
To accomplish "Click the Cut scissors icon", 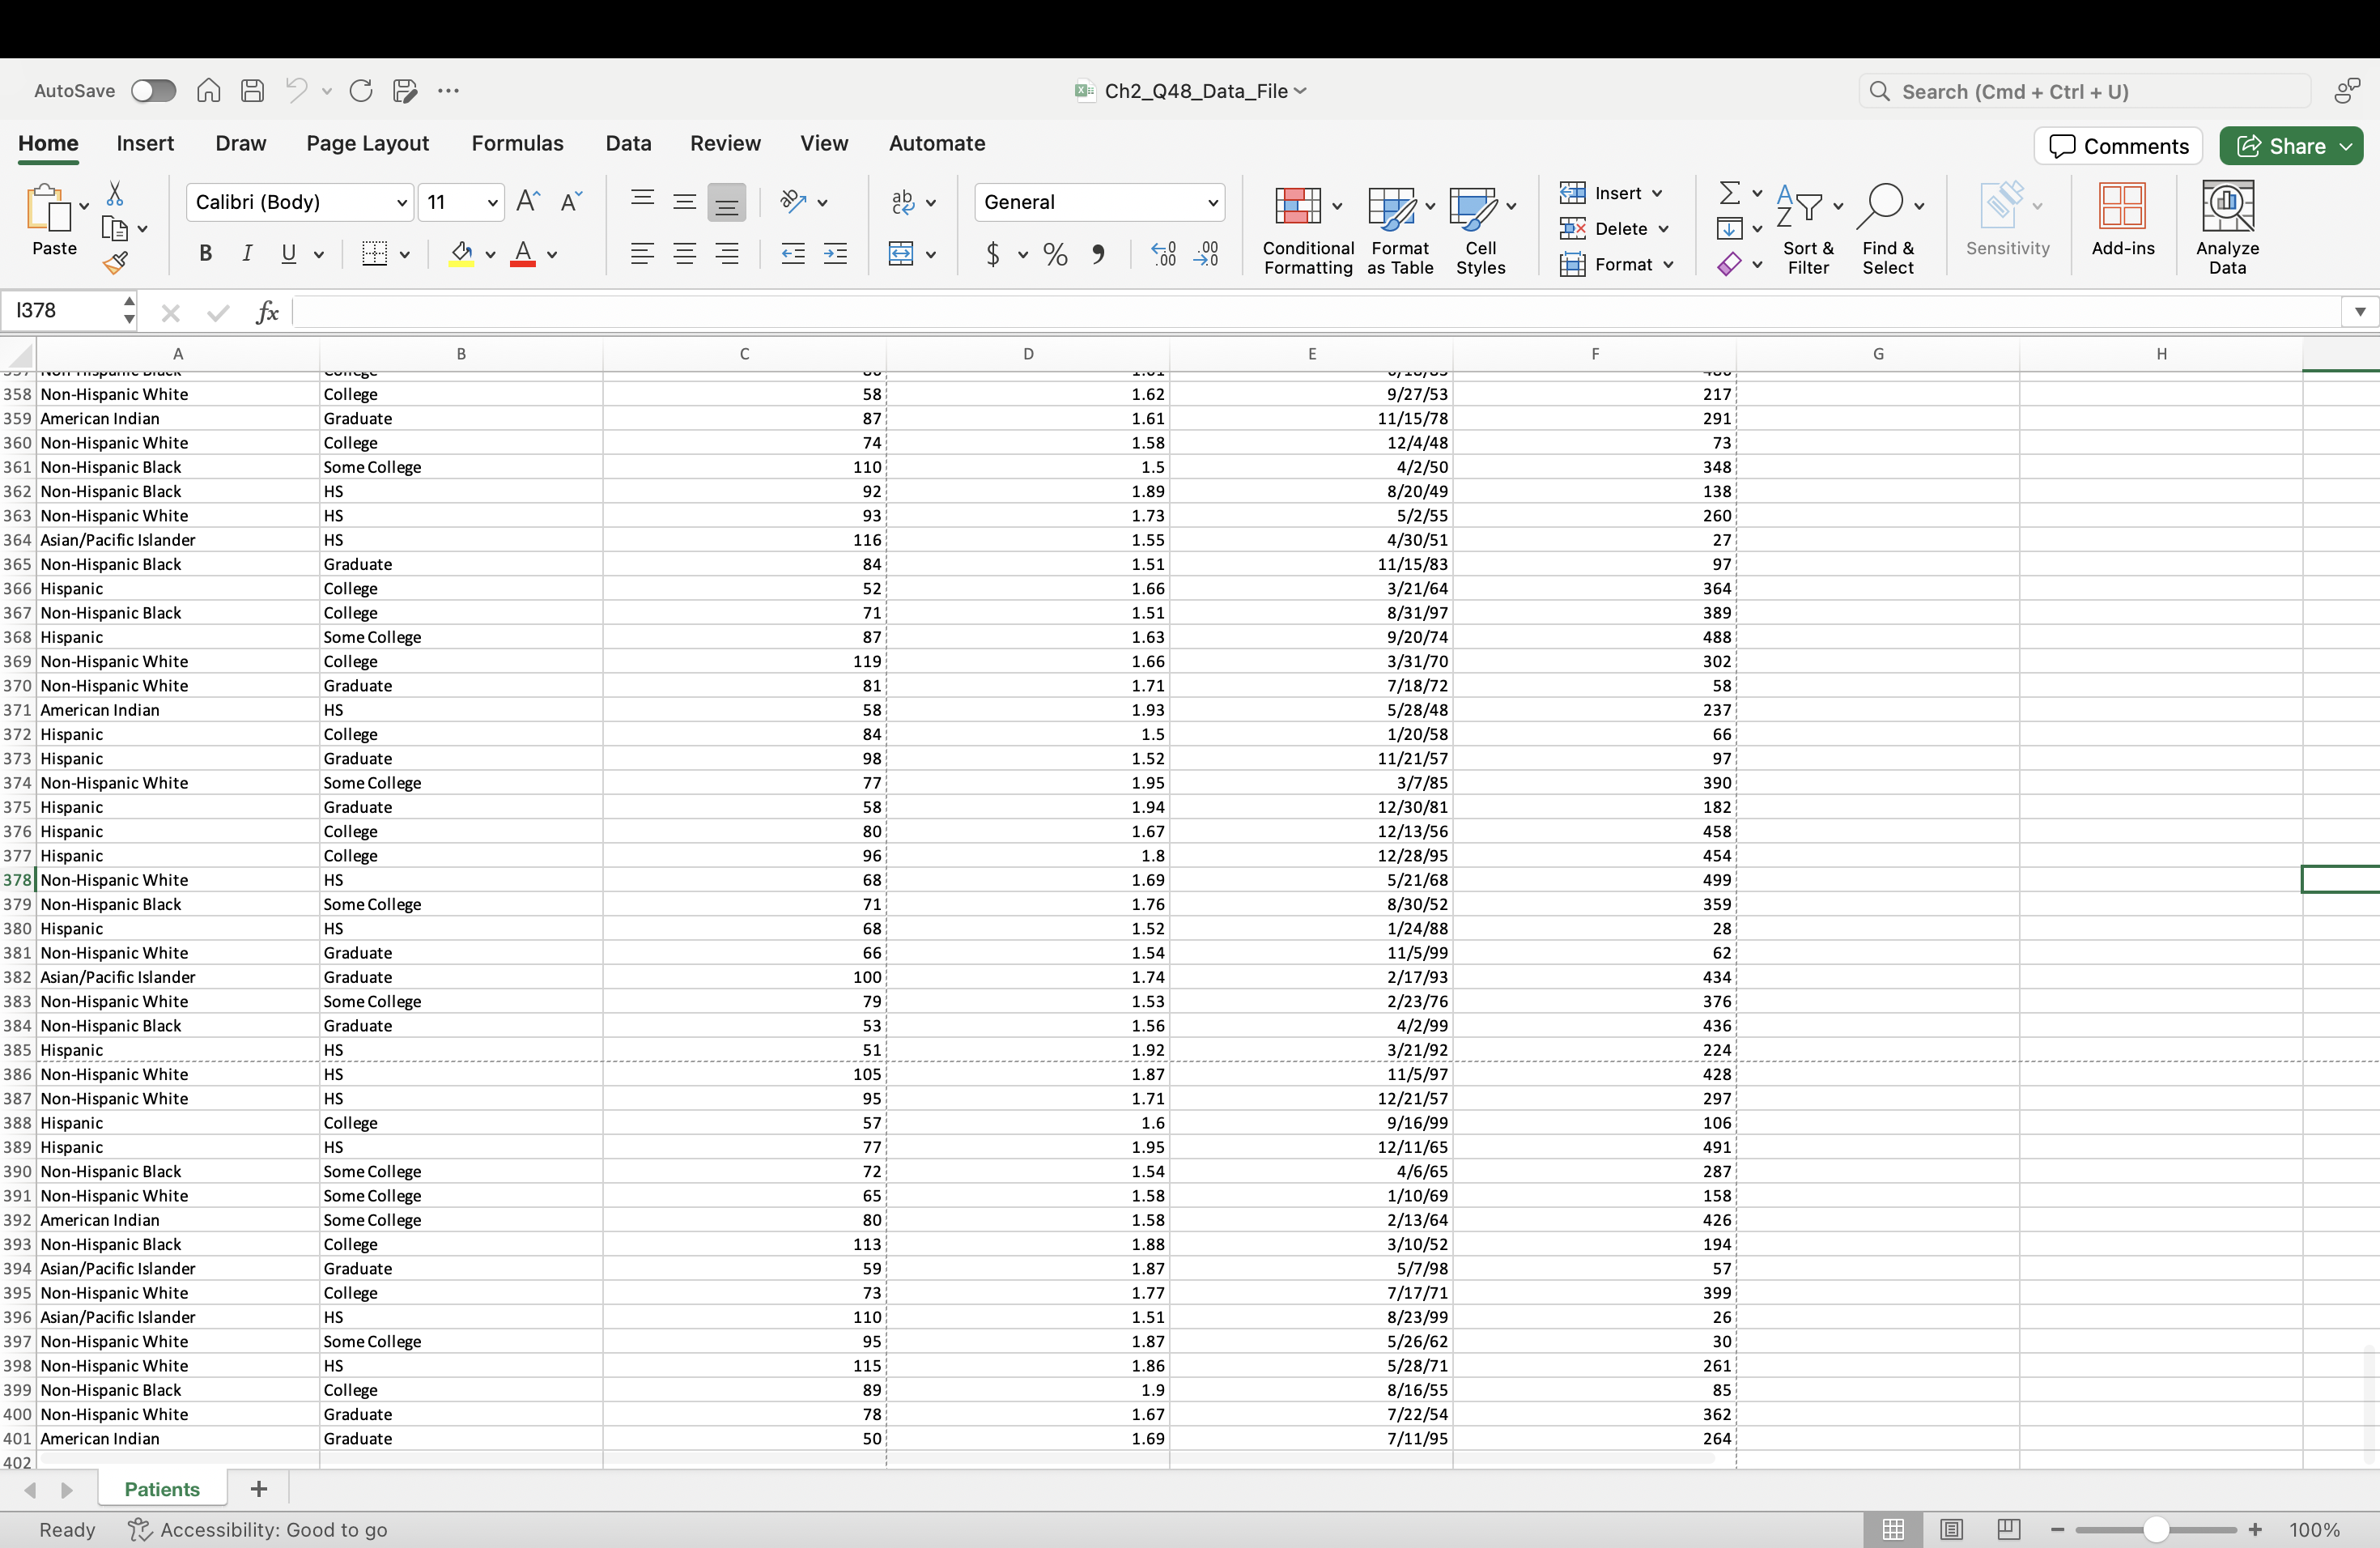I will [115, 193].
